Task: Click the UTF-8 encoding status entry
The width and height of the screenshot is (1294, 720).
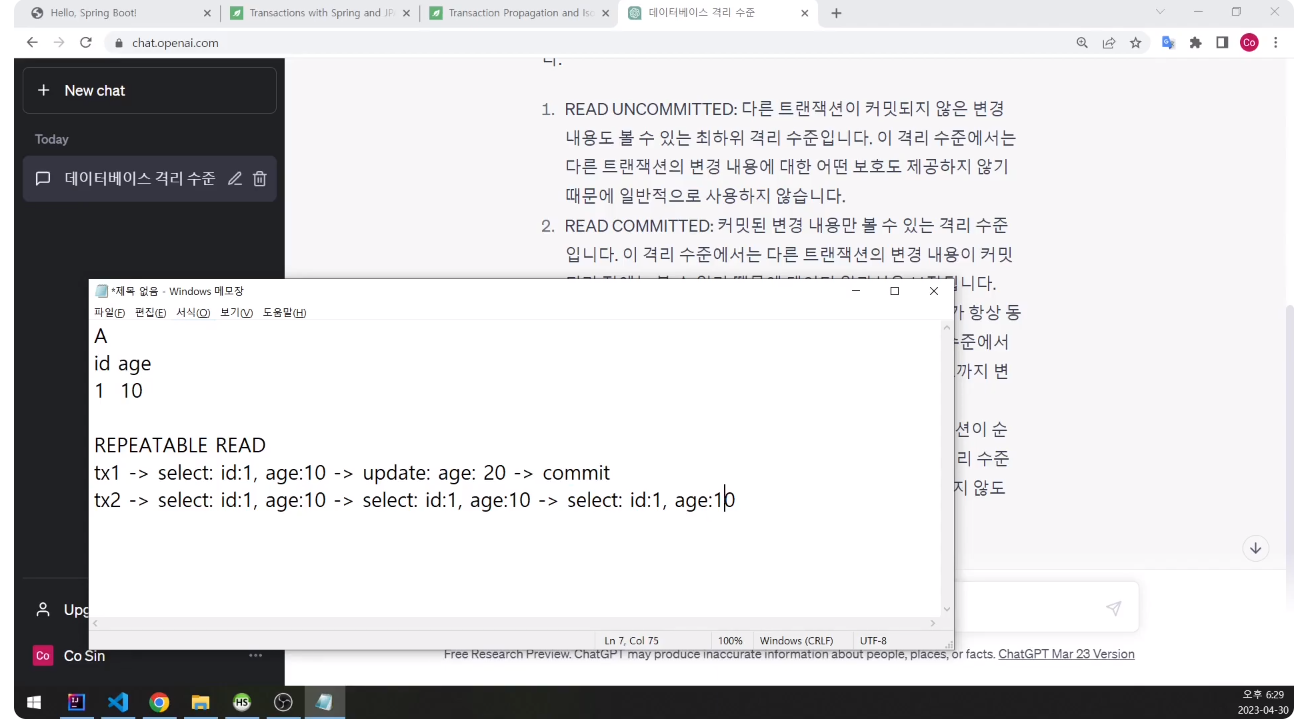Action: click(873, 640)
